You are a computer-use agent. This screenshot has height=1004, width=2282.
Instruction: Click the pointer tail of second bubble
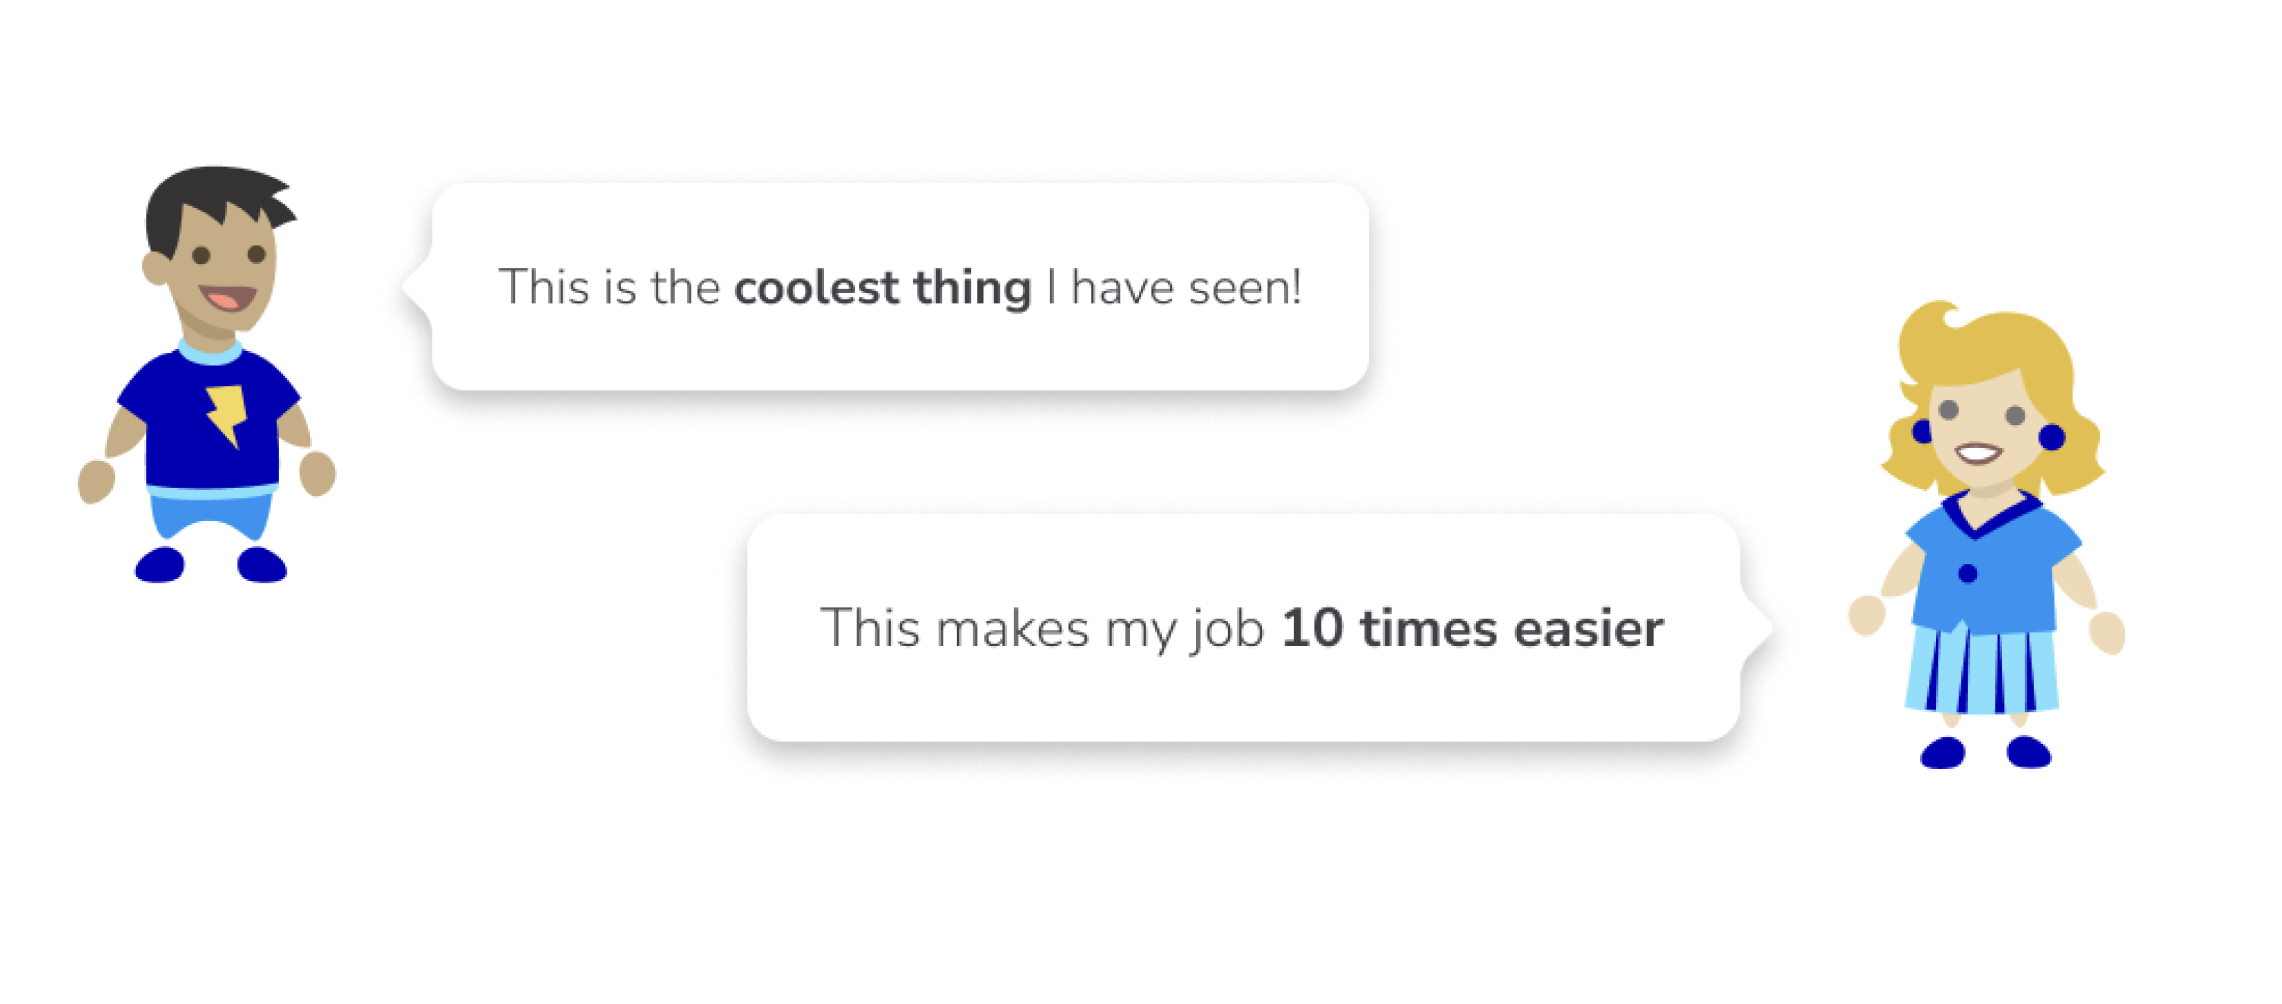pyautogui.click(x=1758, y=628)
